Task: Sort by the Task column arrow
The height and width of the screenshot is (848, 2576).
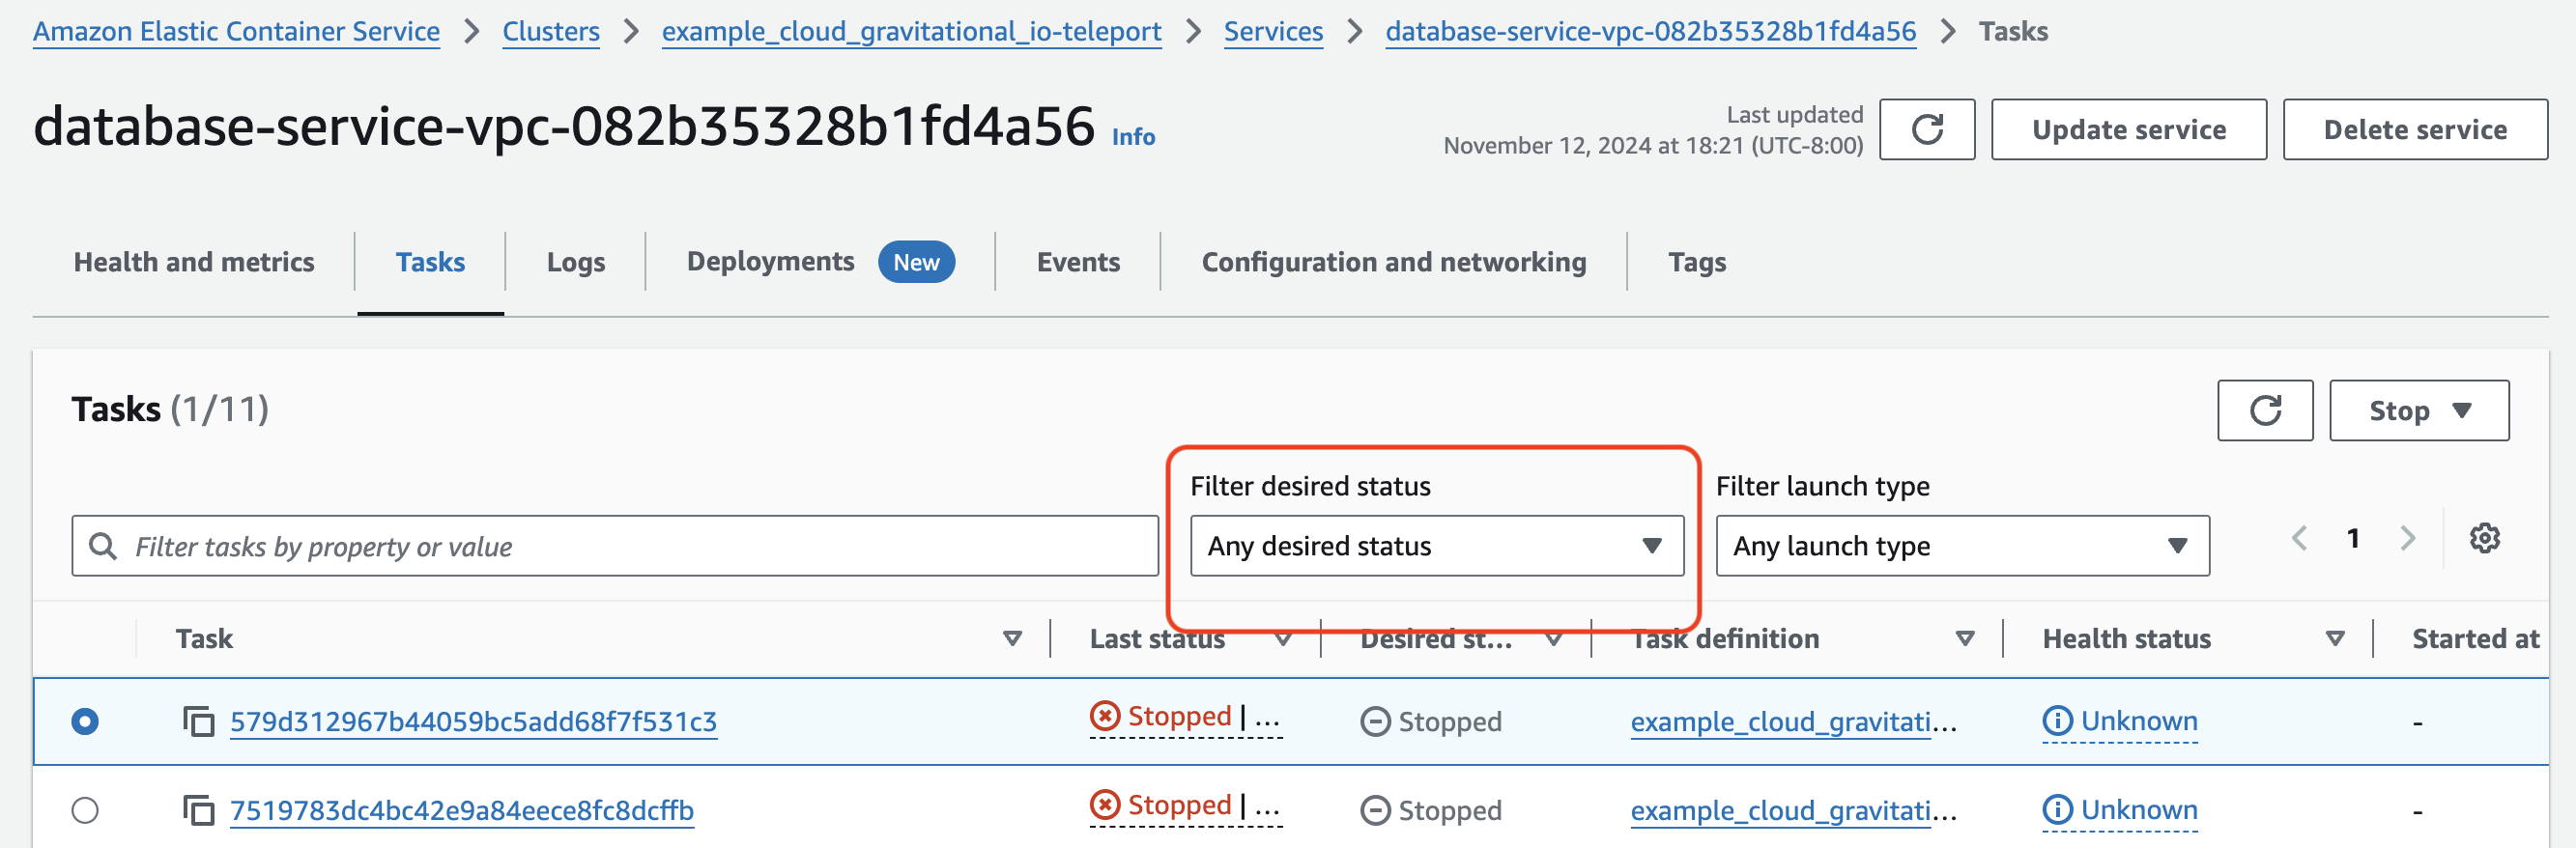Action: click(x=1012, y=639)
